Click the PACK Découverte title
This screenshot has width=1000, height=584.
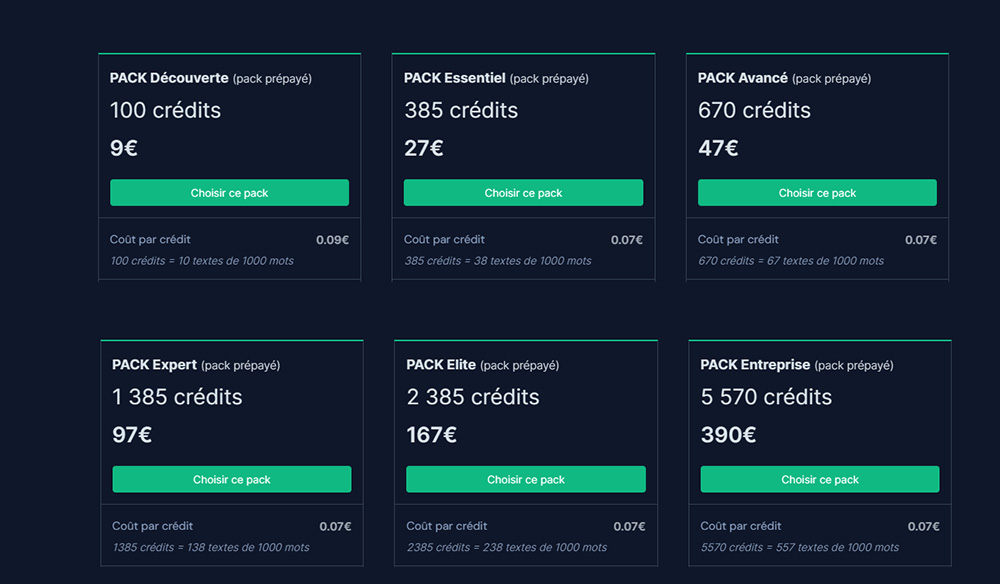point(169,78)
